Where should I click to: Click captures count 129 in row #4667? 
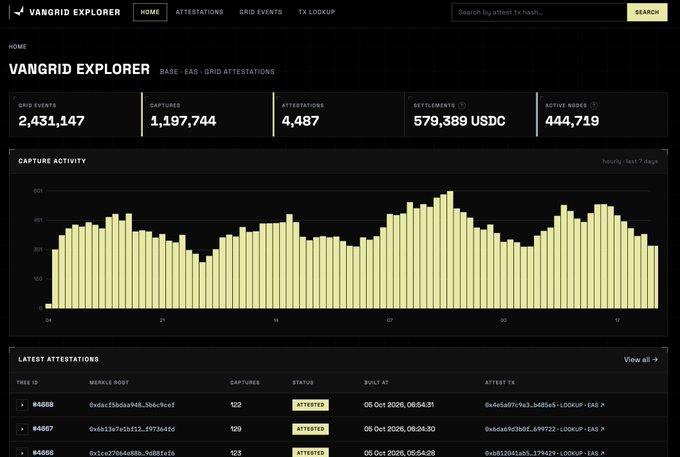(x=235, y=429)
